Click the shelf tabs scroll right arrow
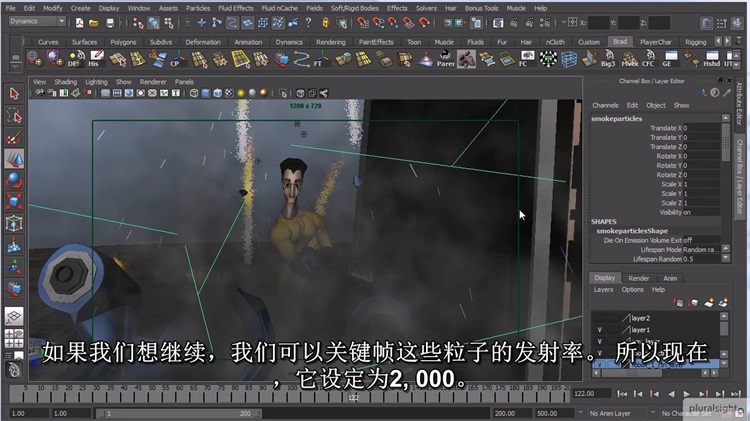 point(728,41)
